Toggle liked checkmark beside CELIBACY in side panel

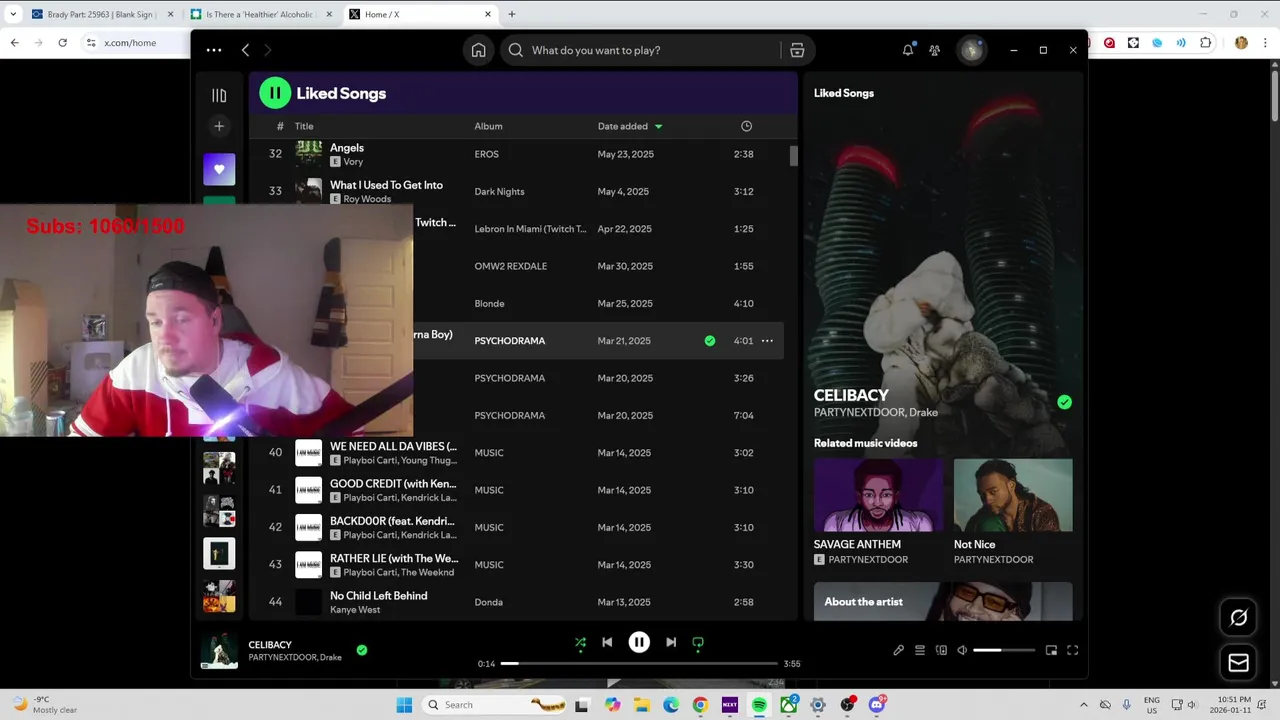coord(1064,402)
